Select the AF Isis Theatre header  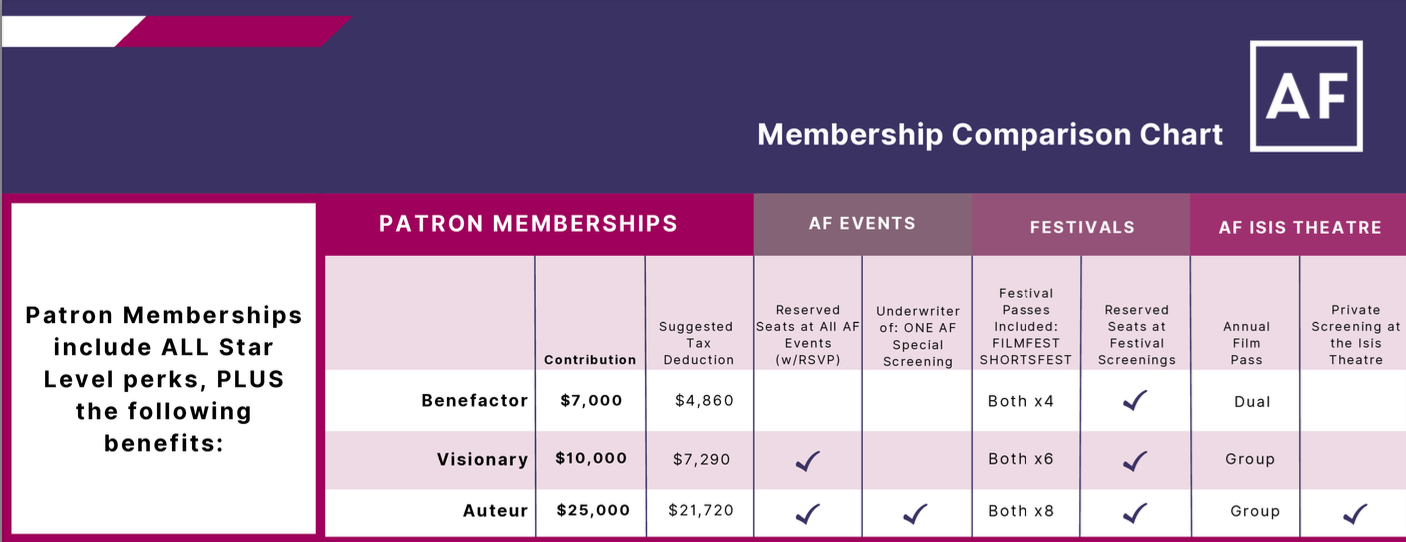pos(1299,227)
